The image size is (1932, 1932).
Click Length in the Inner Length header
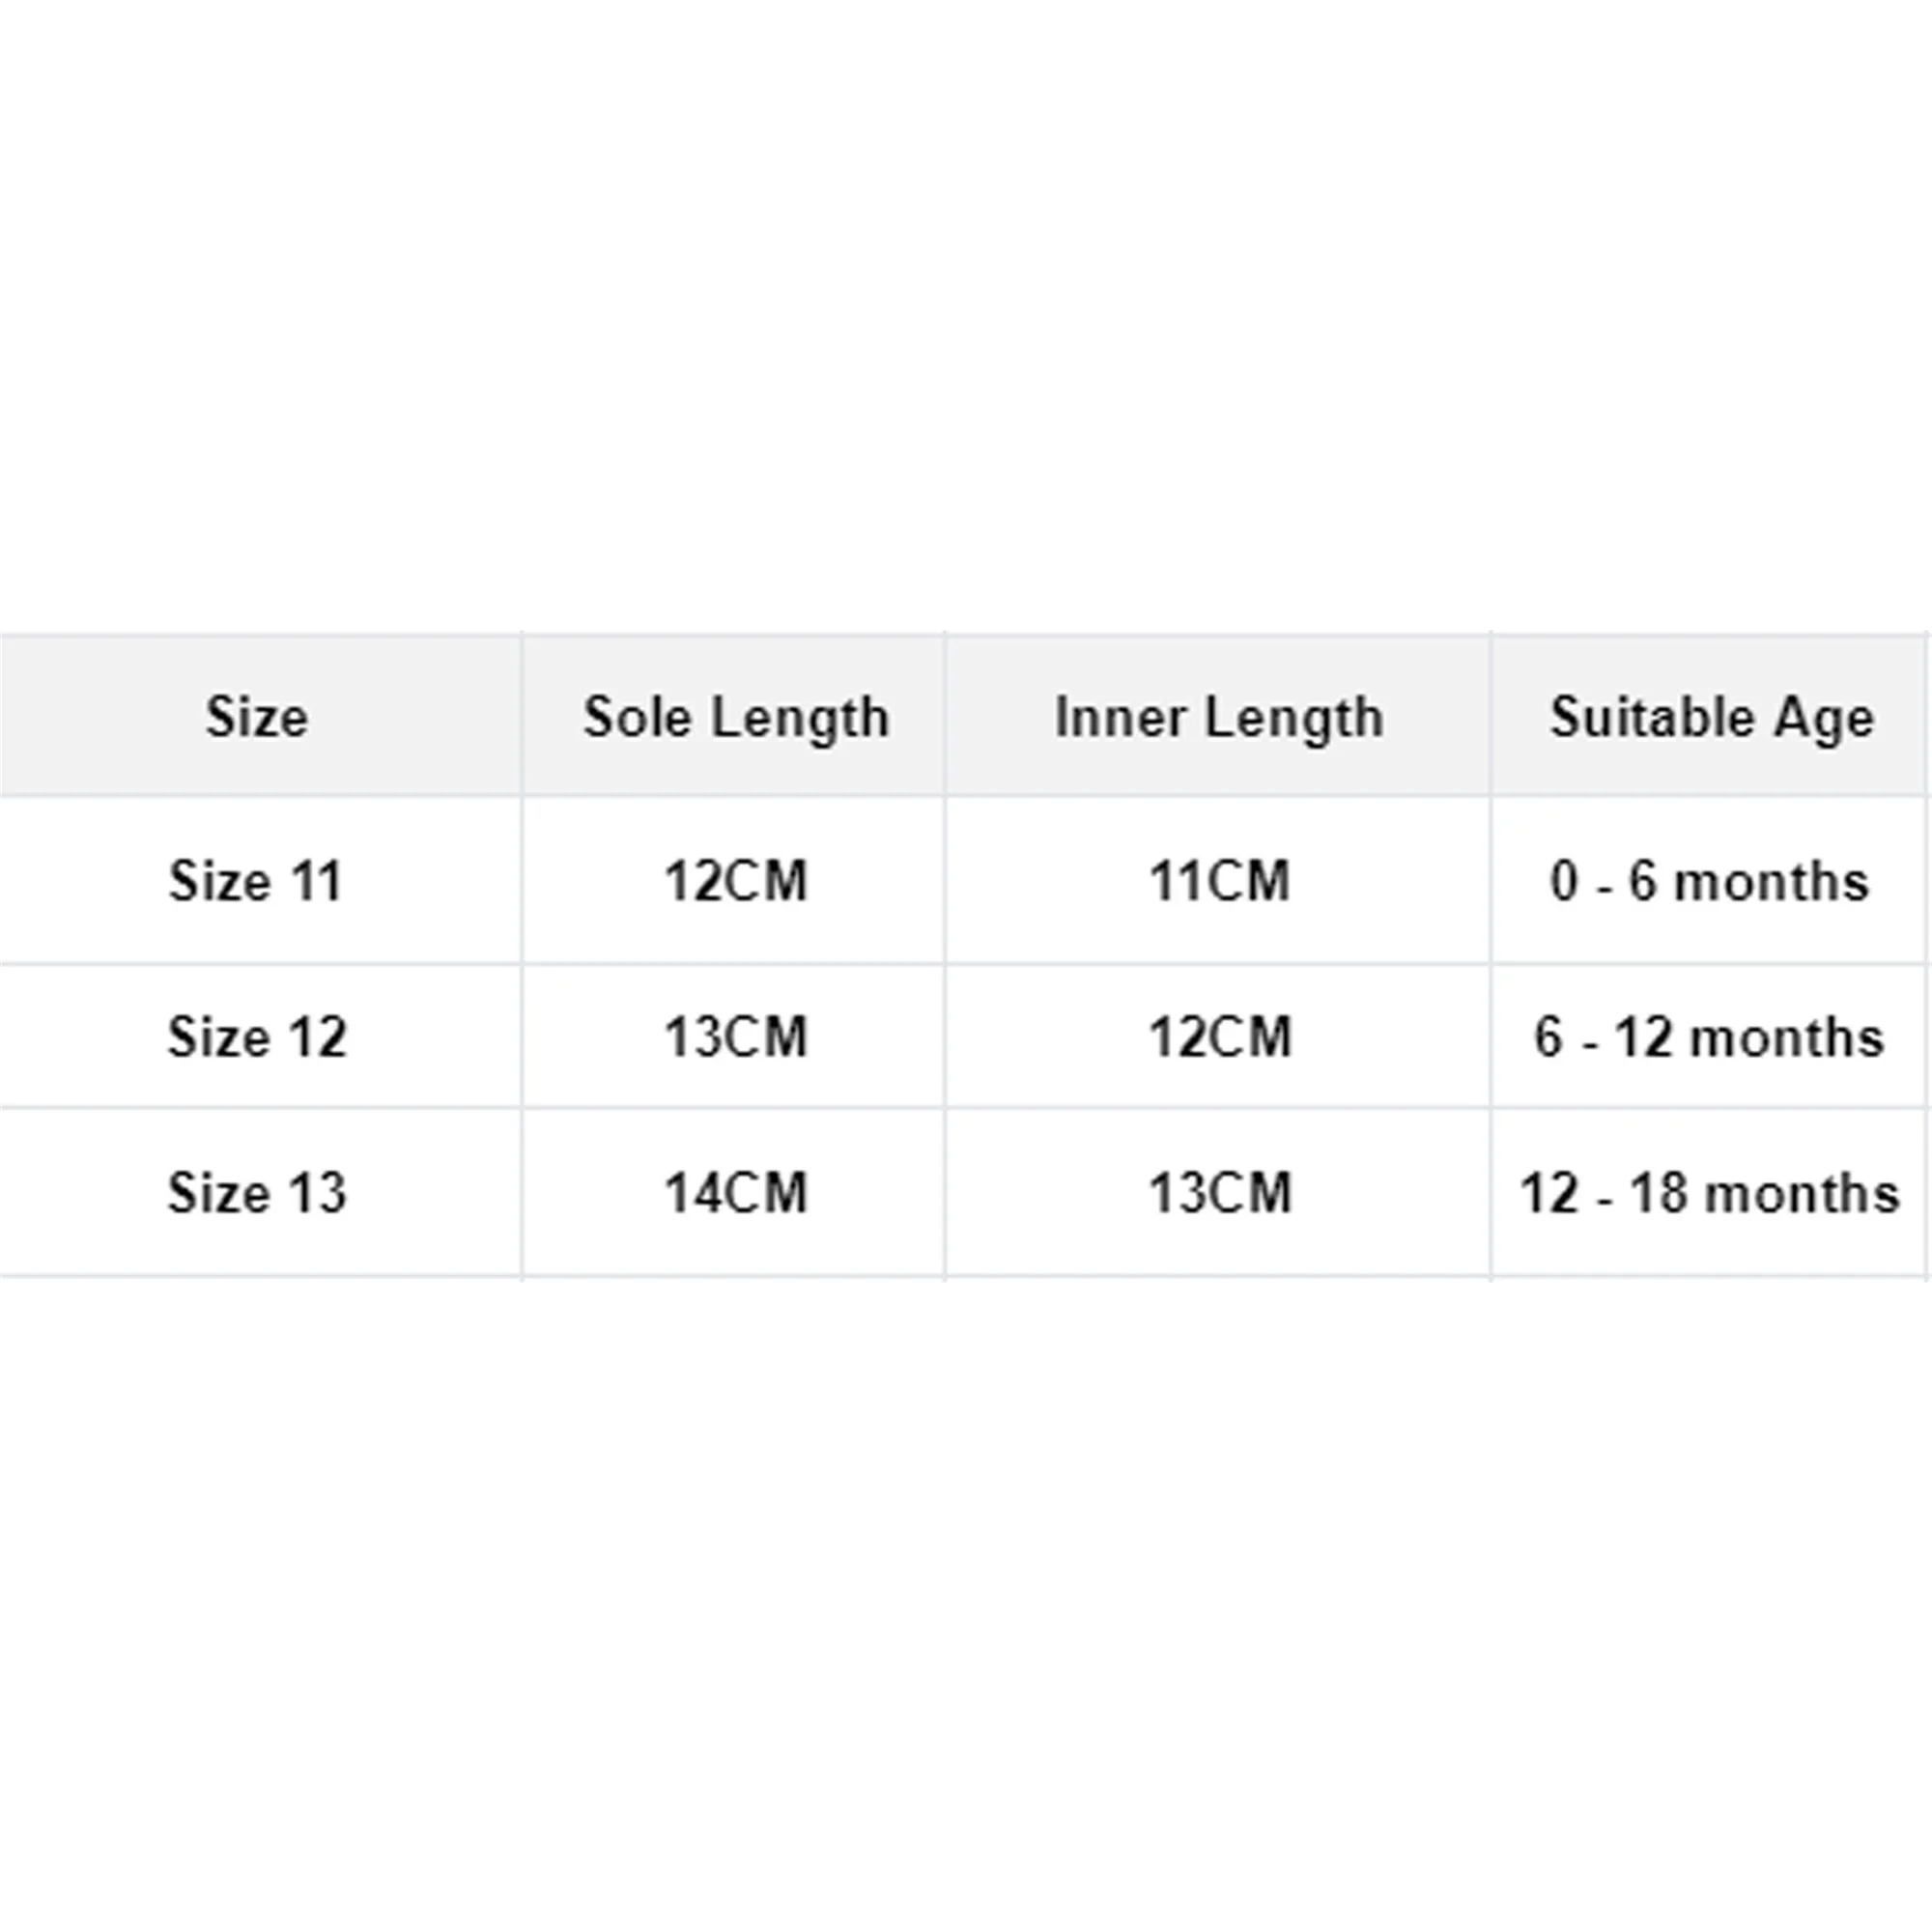[x=1294, y=719]
